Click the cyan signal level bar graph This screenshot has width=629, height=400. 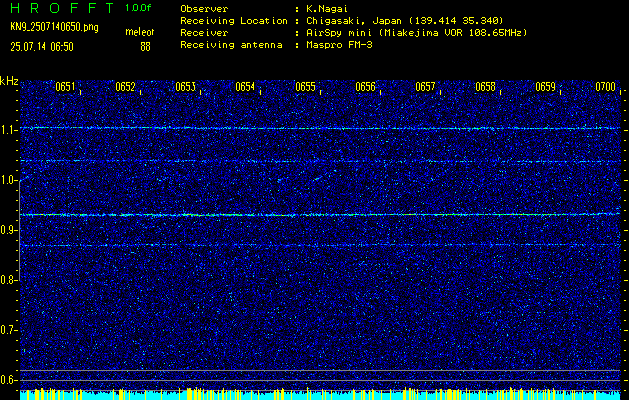click(x=320, y=394)
